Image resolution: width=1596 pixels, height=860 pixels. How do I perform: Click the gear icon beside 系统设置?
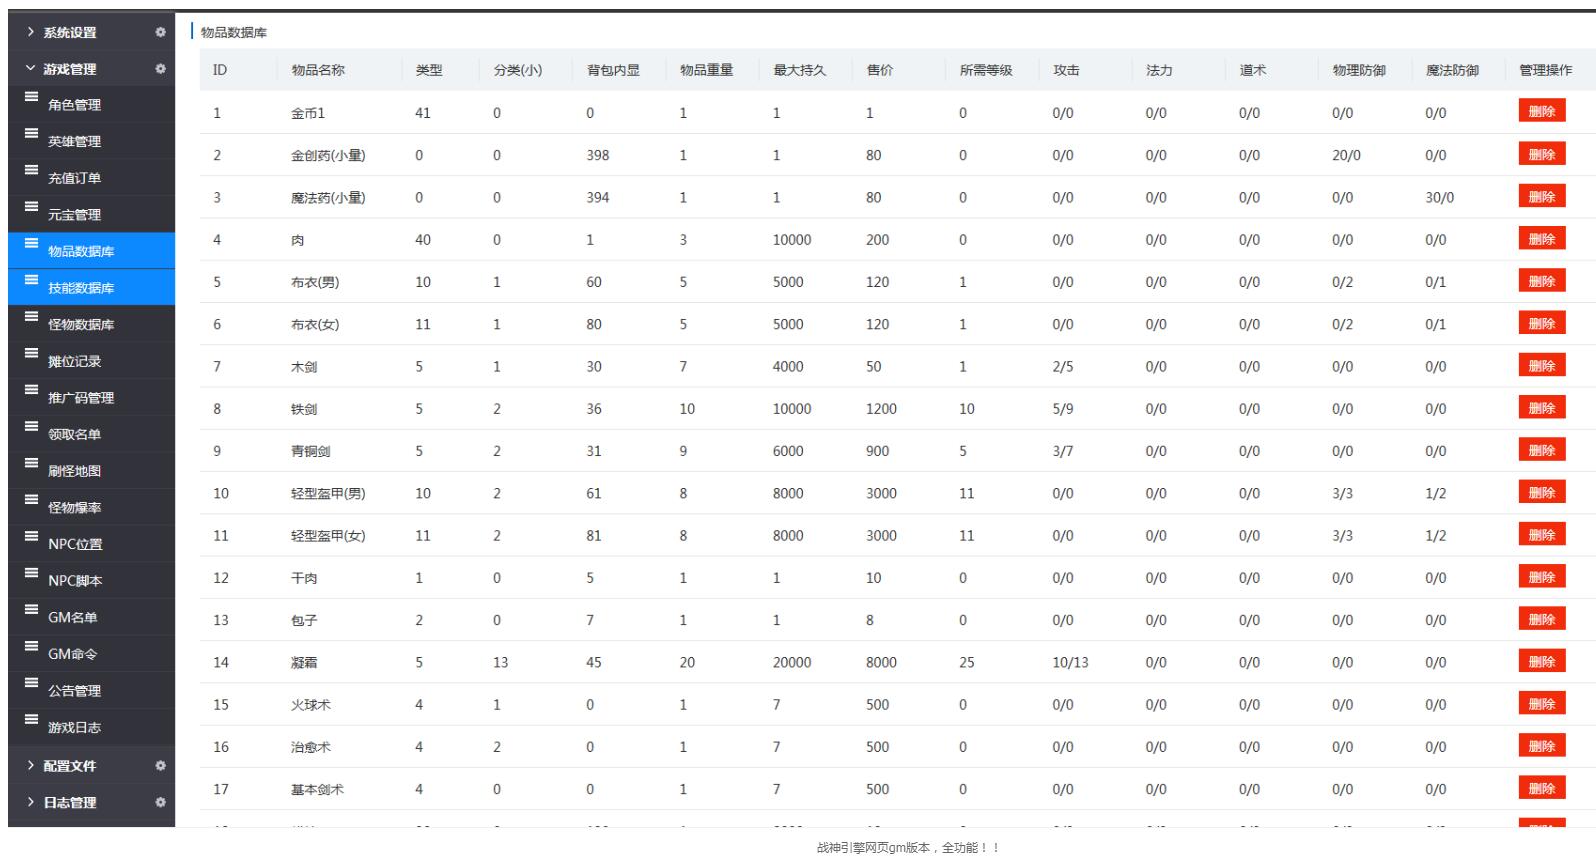[160, 32]
